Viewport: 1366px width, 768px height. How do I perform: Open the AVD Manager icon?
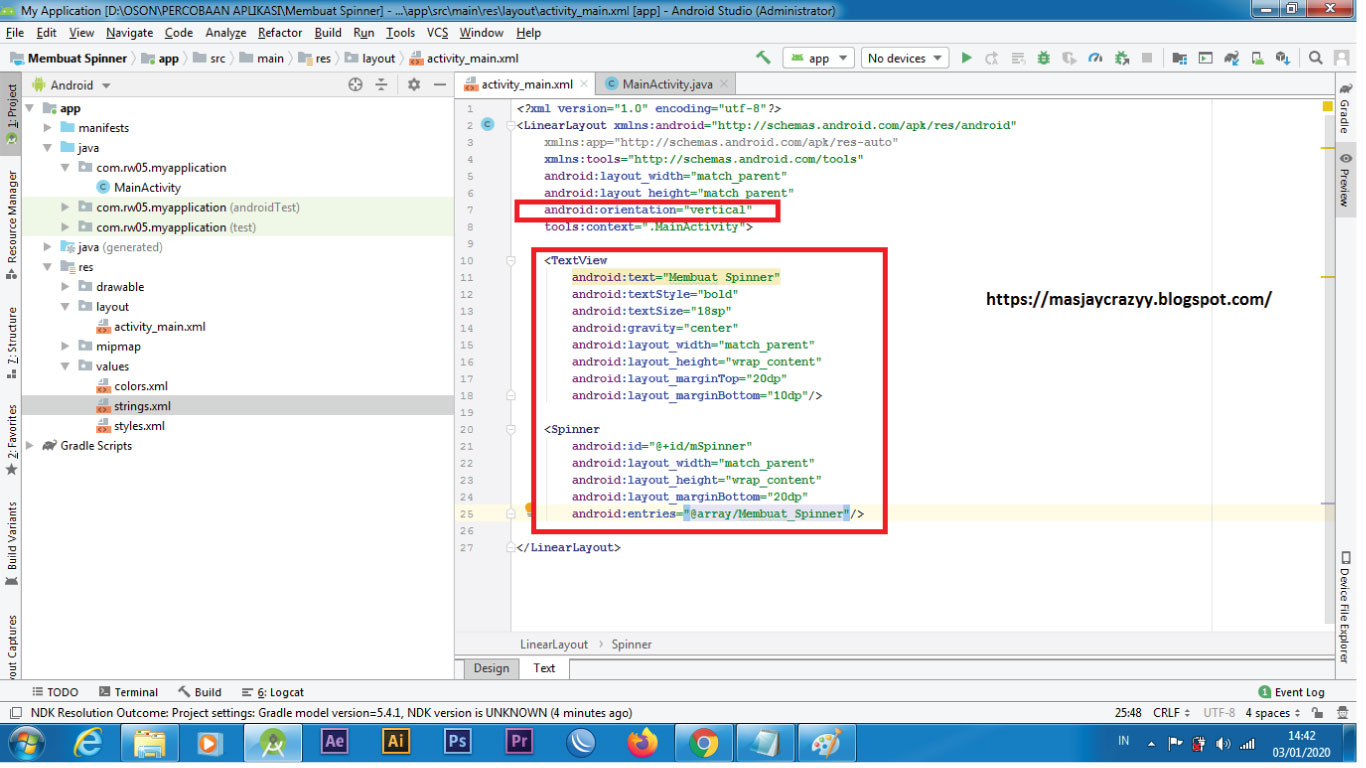tap(1258, 58)
